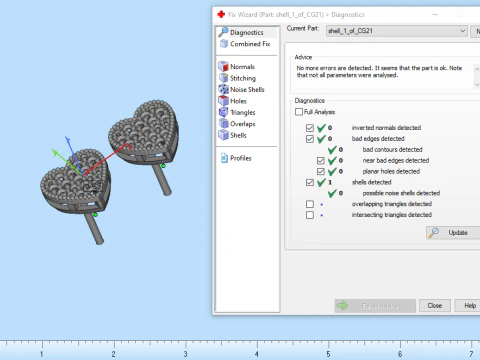Select the Noise Shells icon
This screenshot has width=480, height=360.
(223, 89)
